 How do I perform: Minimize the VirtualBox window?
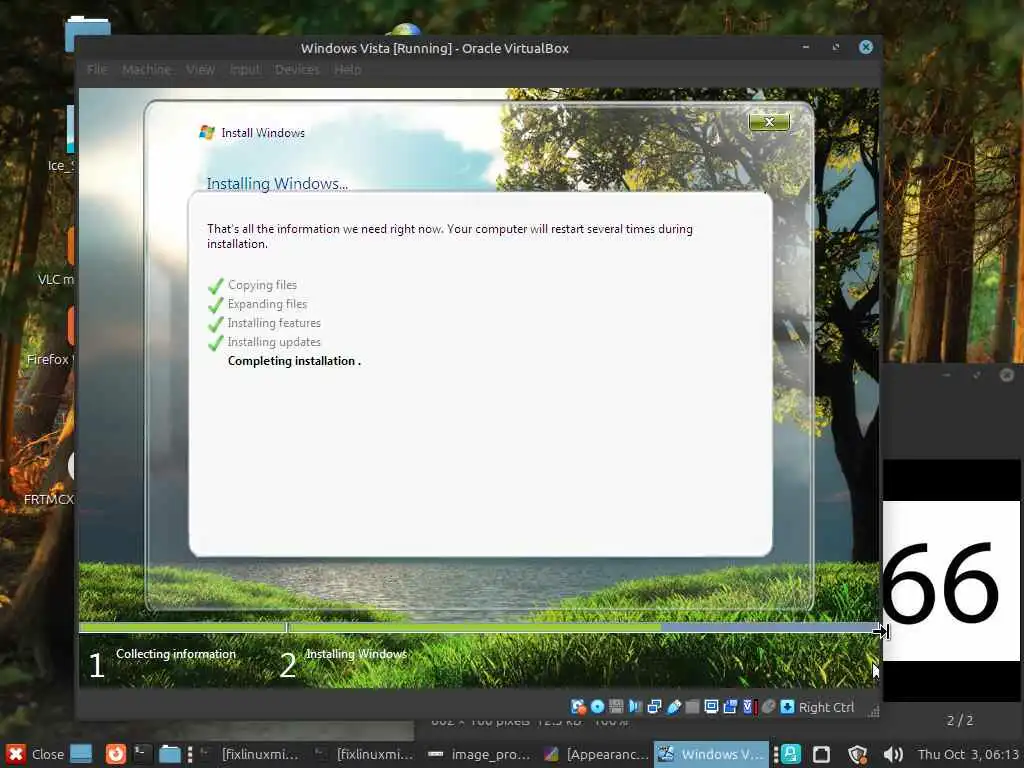click(806, 47)
